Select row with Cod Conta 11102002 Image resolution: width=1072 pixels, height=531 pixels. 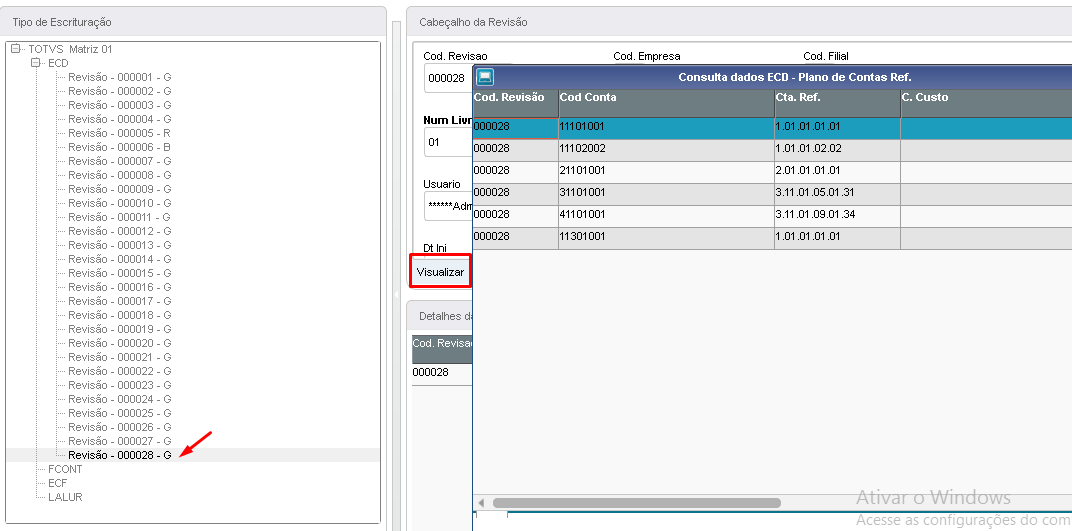(x=773, y=150)
